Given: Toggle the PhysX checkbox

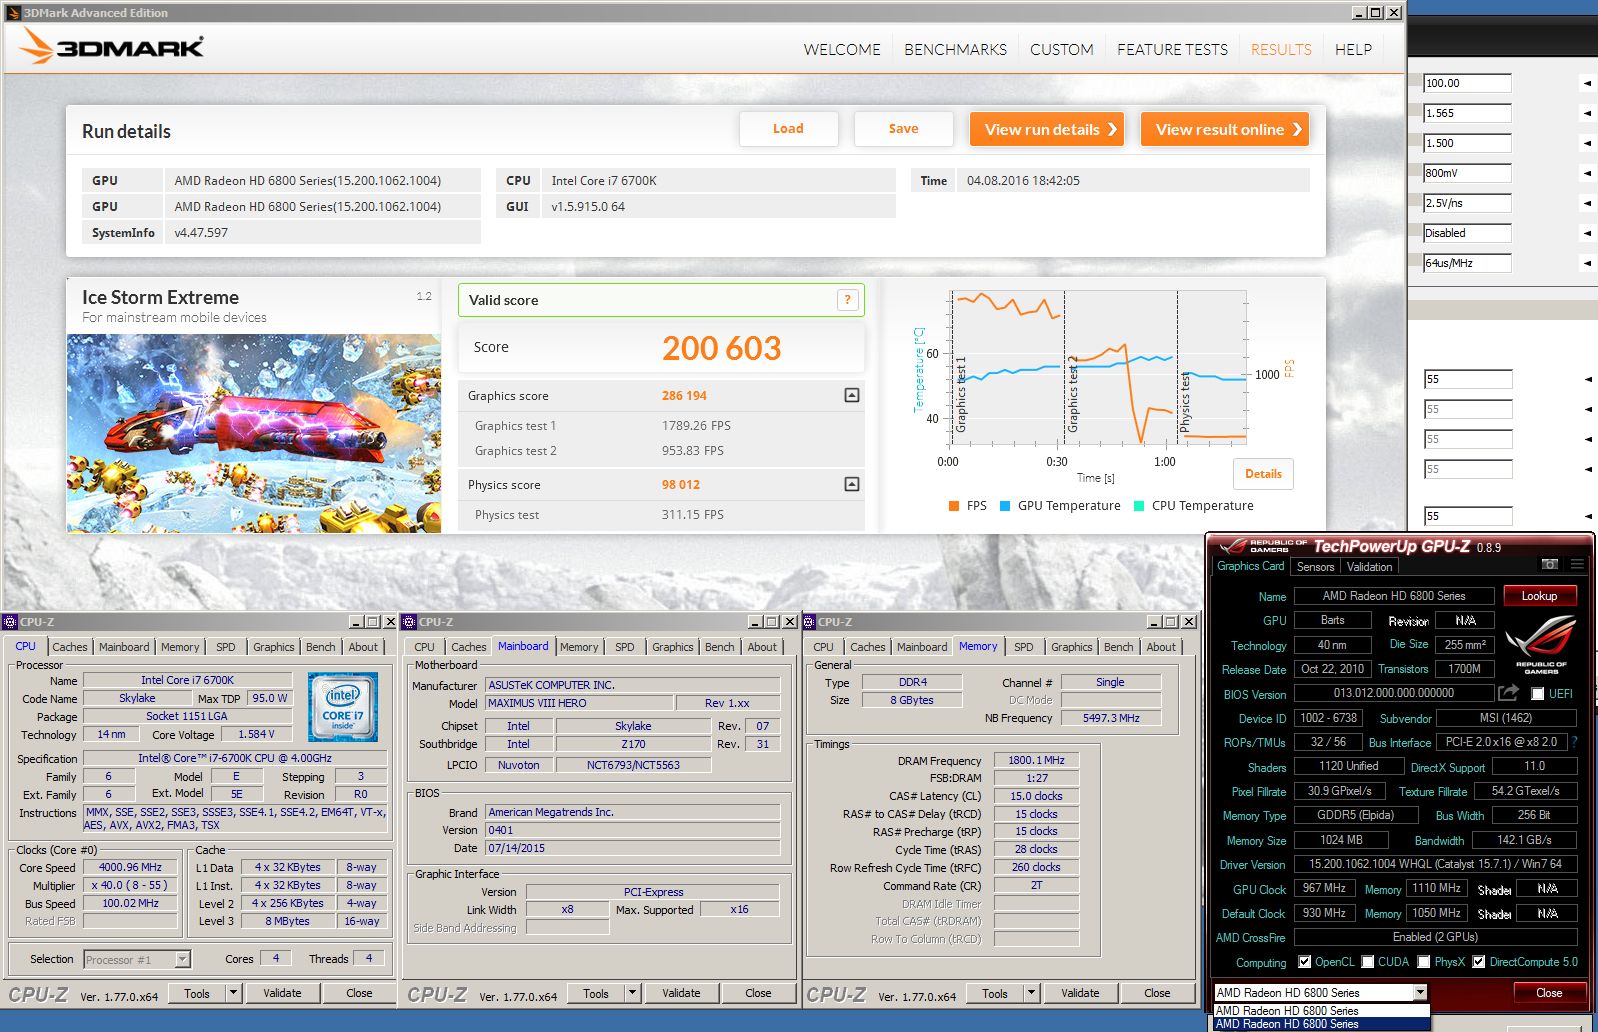Looking at the screenshot, I should coord(1423,962).
